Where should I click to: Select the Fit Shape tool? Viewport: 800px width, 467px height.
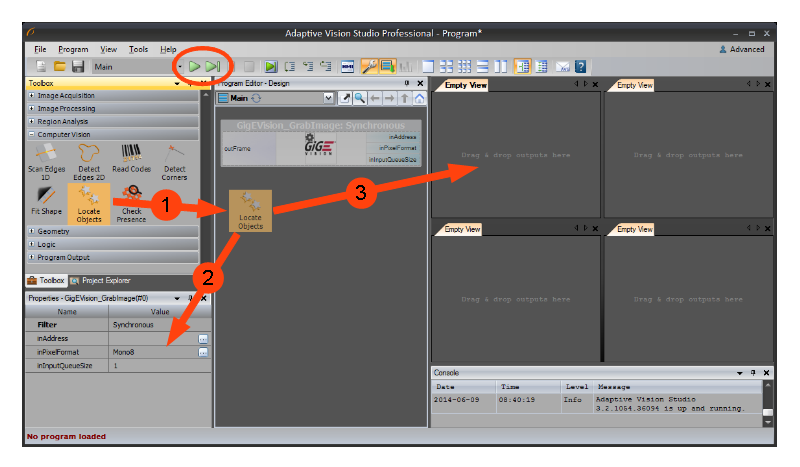click(45, 203)
